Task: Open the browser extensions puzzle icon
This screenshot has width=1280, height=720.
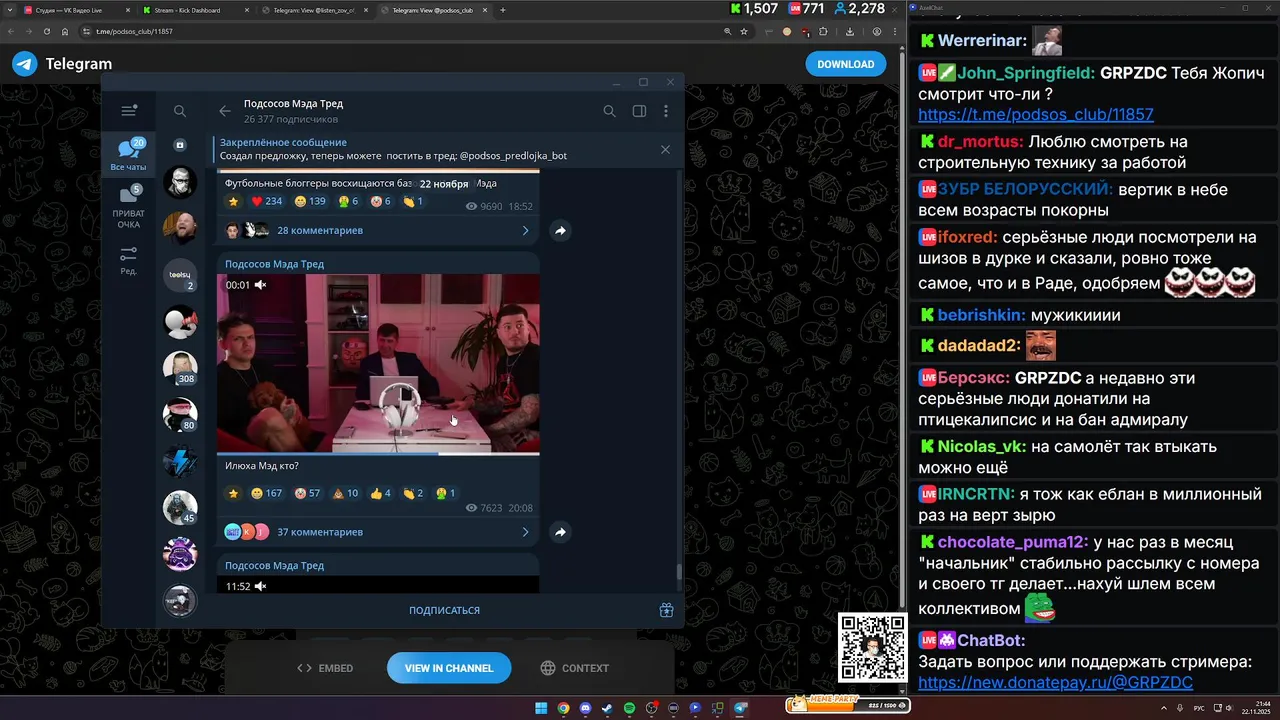Action: click(x=823, y=31)
